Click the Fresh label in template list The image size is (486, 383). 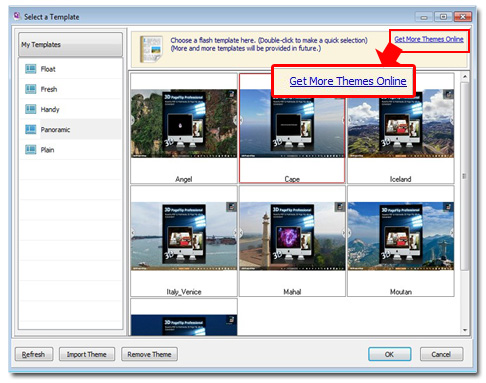(49, 89)
